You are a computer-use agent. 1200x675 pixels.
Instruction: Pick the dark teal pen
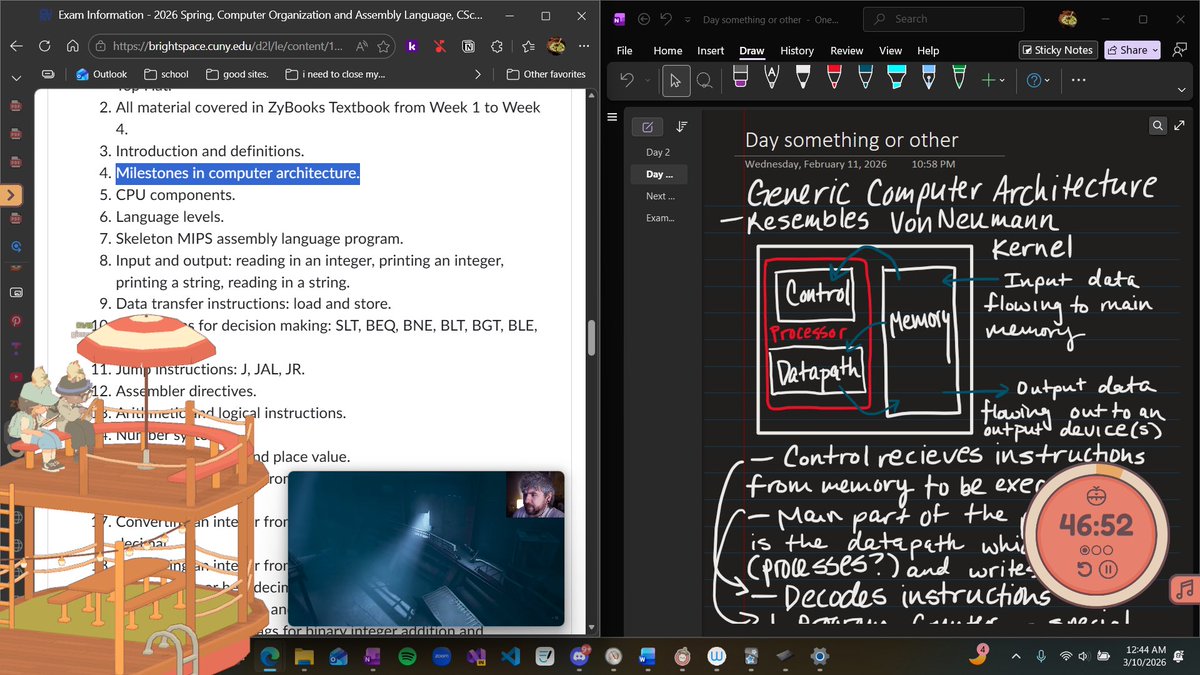point(864,79)
